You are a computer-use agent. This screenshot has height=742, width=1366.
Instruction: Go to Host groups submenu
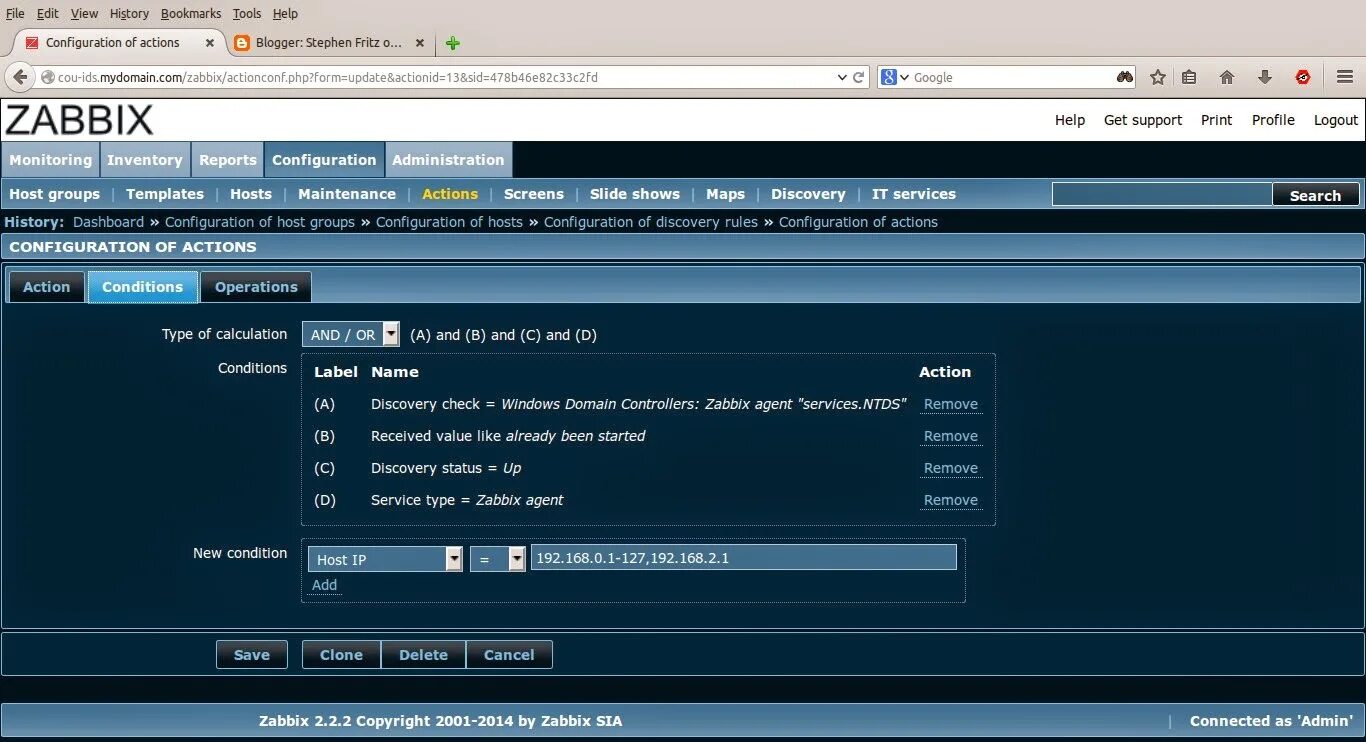click(54, 194)
